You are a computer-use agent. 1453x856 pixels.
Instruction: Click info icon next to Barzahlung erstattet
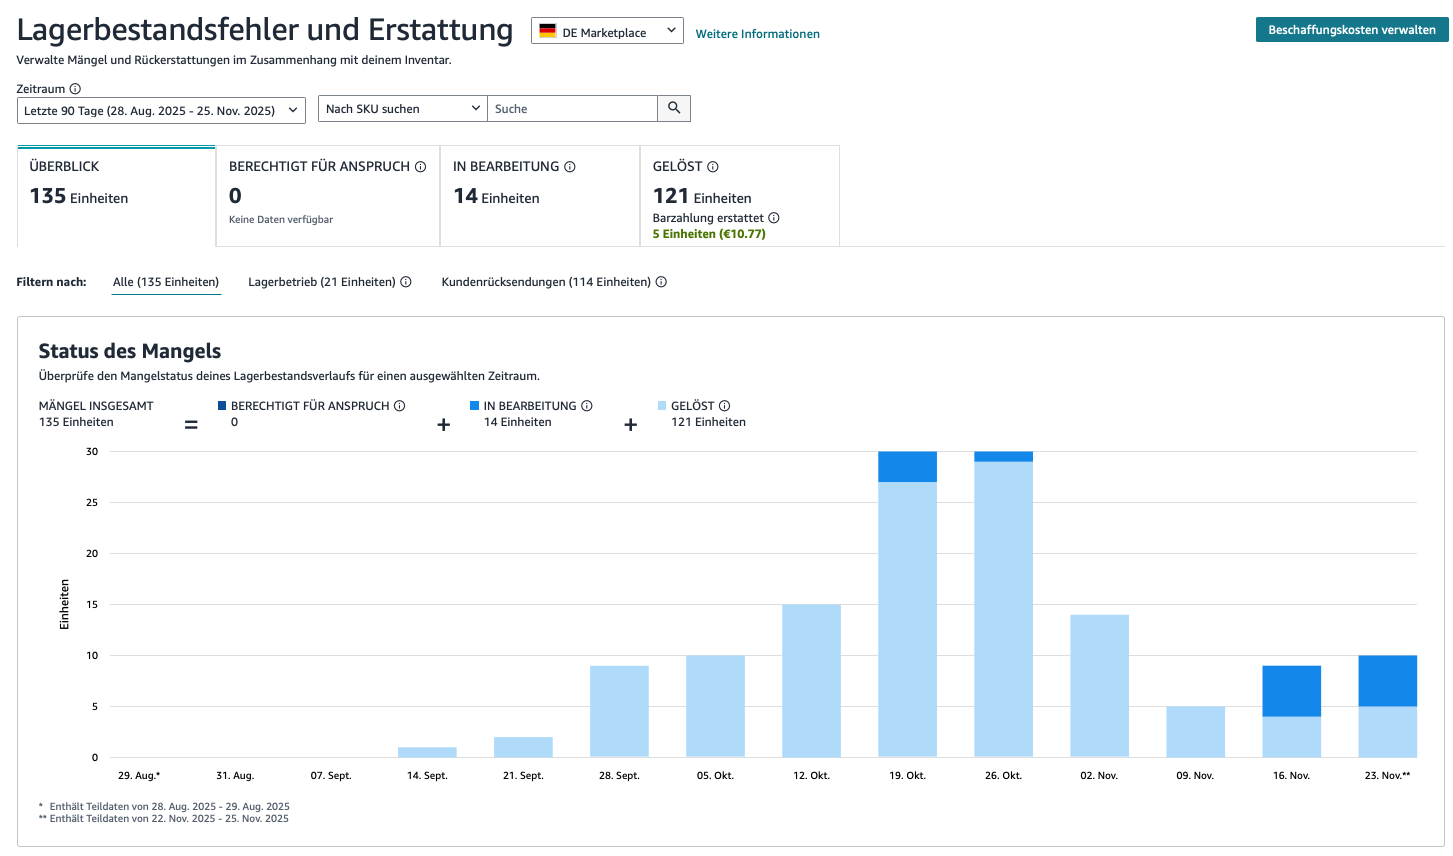pos(774,218)
